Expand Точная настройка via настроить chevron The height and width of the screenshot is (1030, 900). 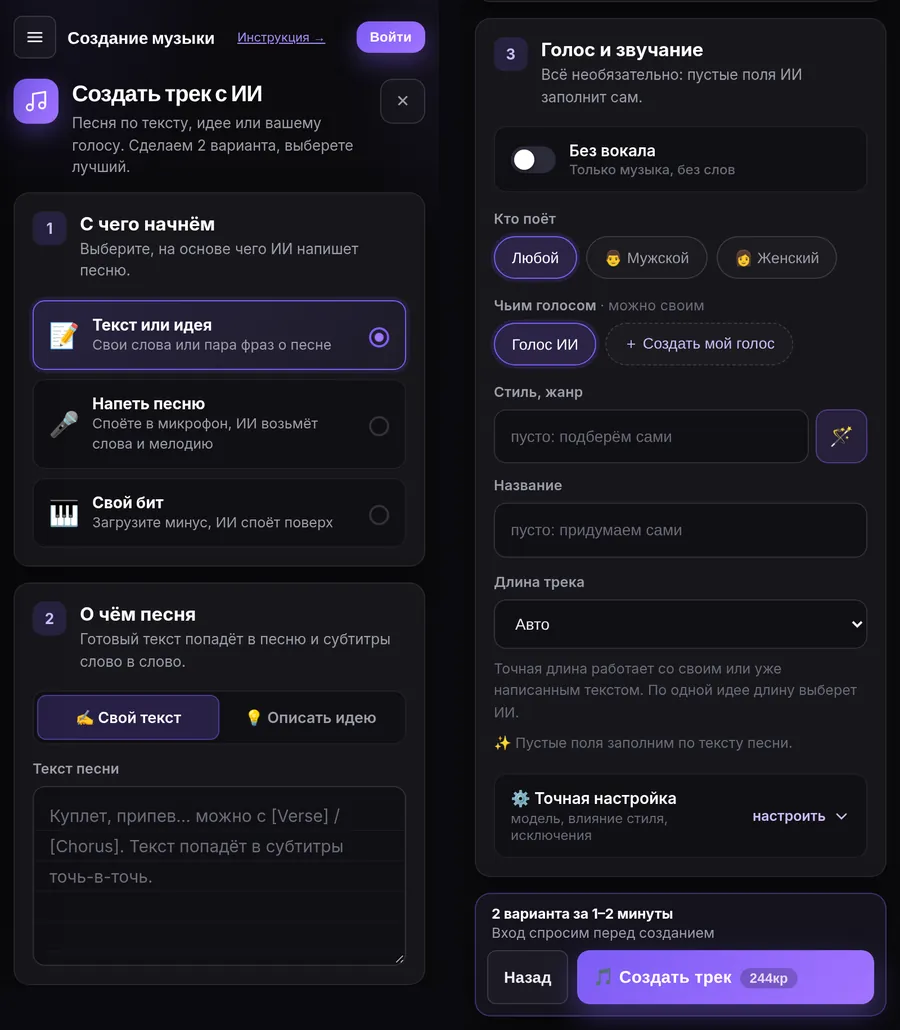click(x=799, y=816)
